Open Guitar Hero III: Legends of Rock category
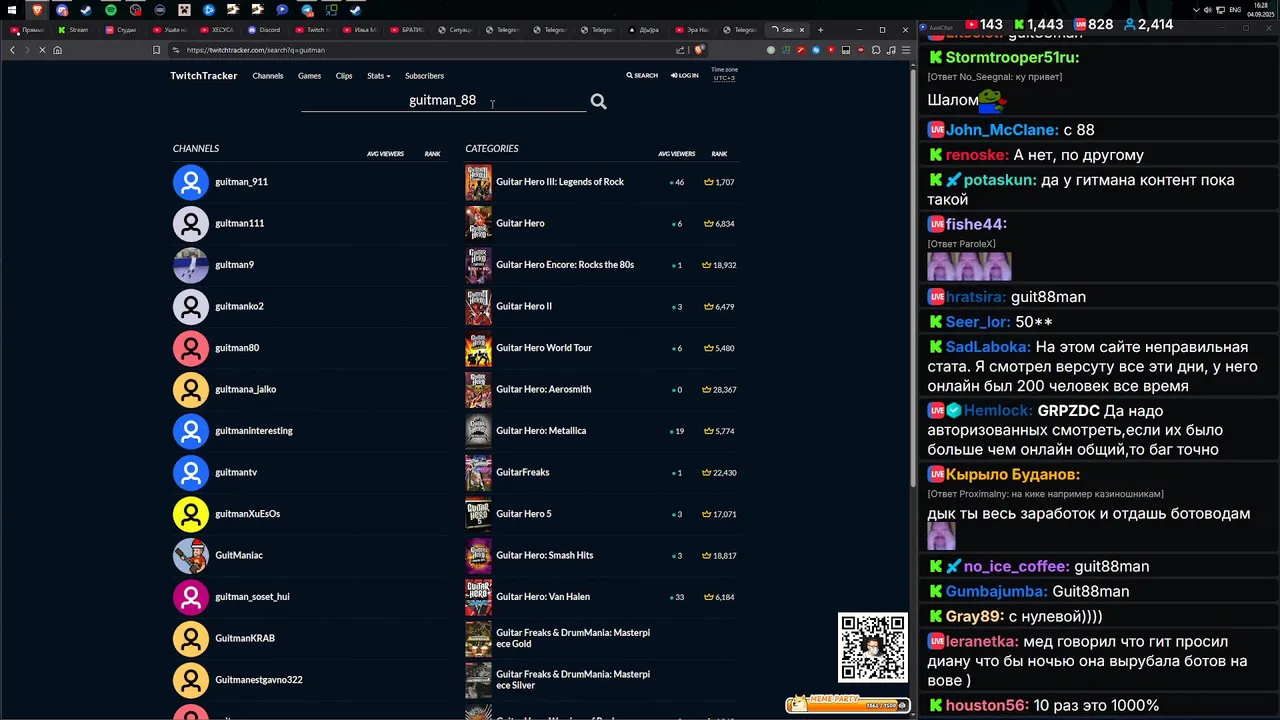 pyautogui.click(x=560, y=182)
